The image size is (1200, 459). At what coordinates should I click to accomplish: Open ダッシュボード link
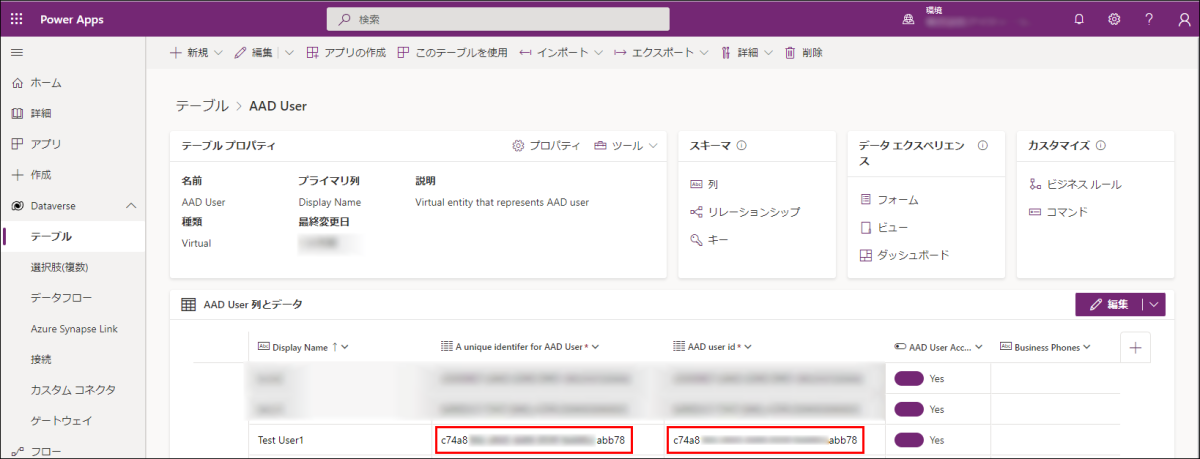click(x=904, y=255)
